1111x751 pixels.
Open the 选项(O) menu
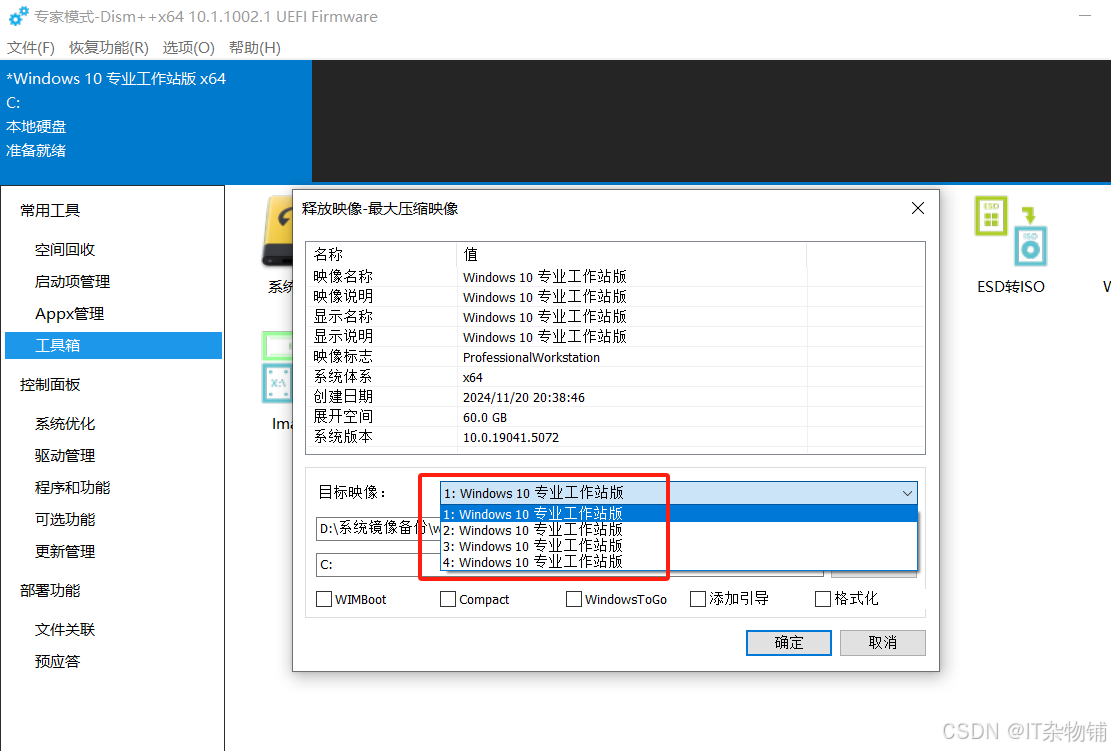tap(188, 47)
